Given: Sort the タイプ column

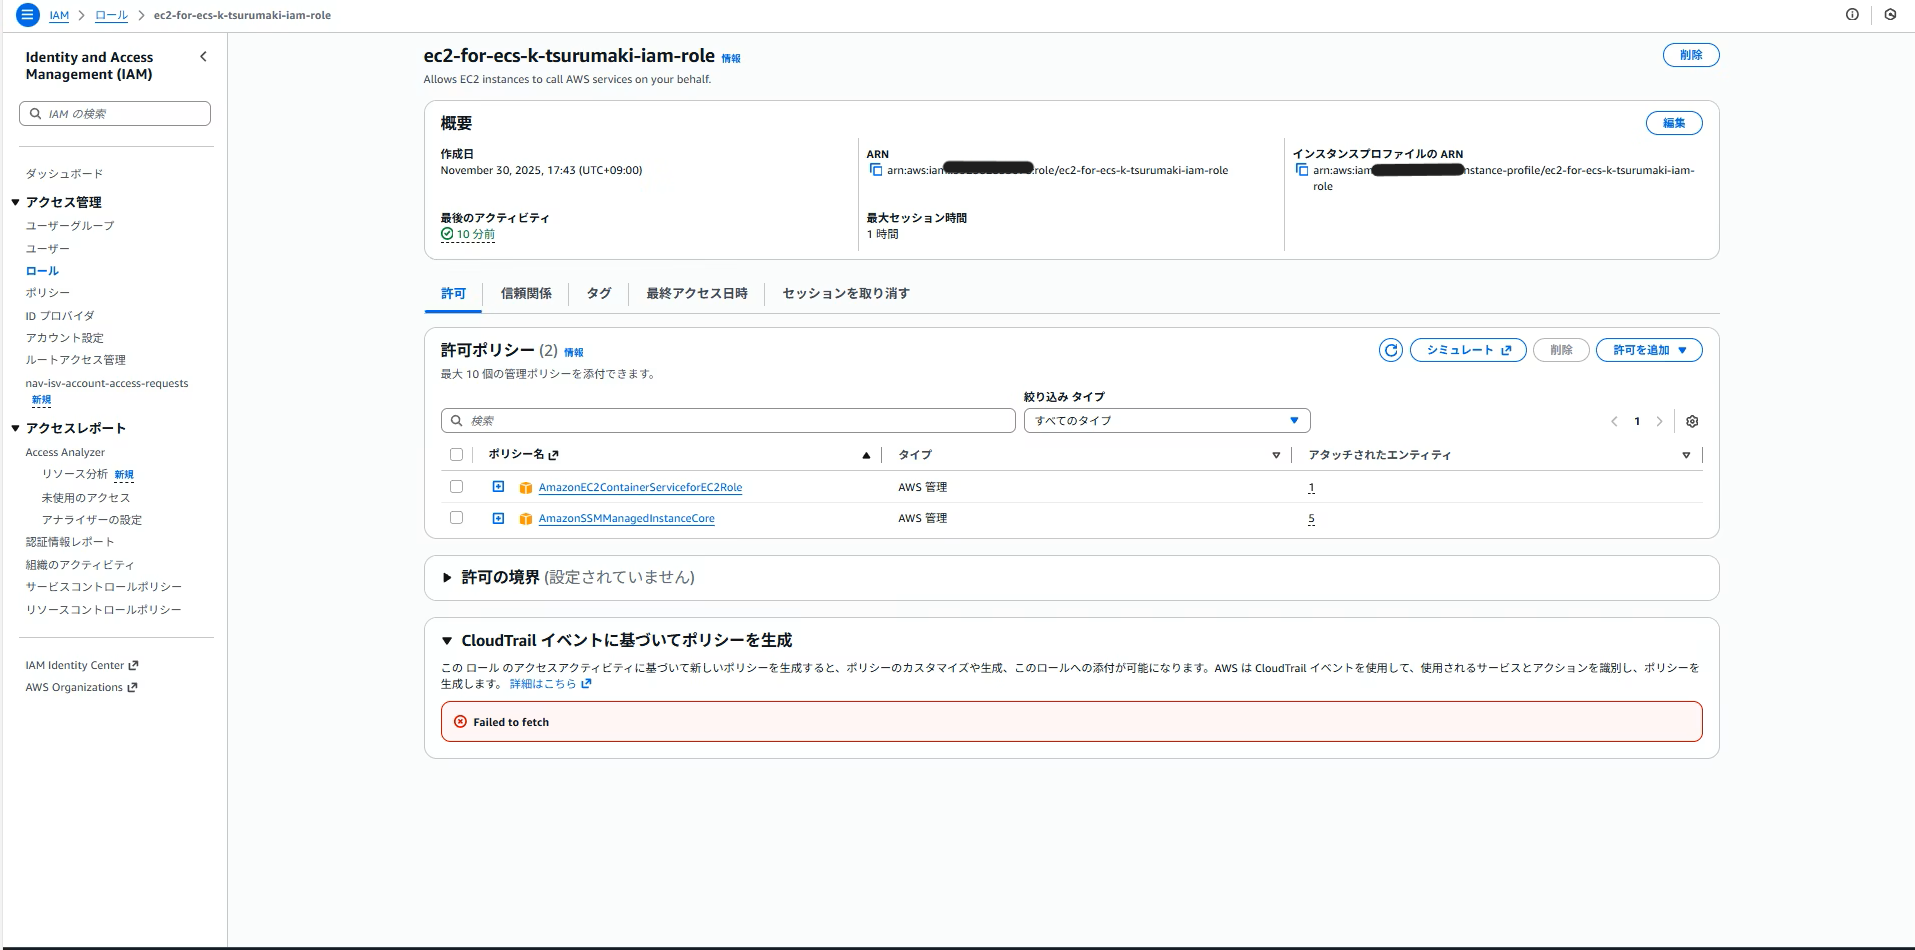Looking at the screenshot, I should click(1276, 455).
